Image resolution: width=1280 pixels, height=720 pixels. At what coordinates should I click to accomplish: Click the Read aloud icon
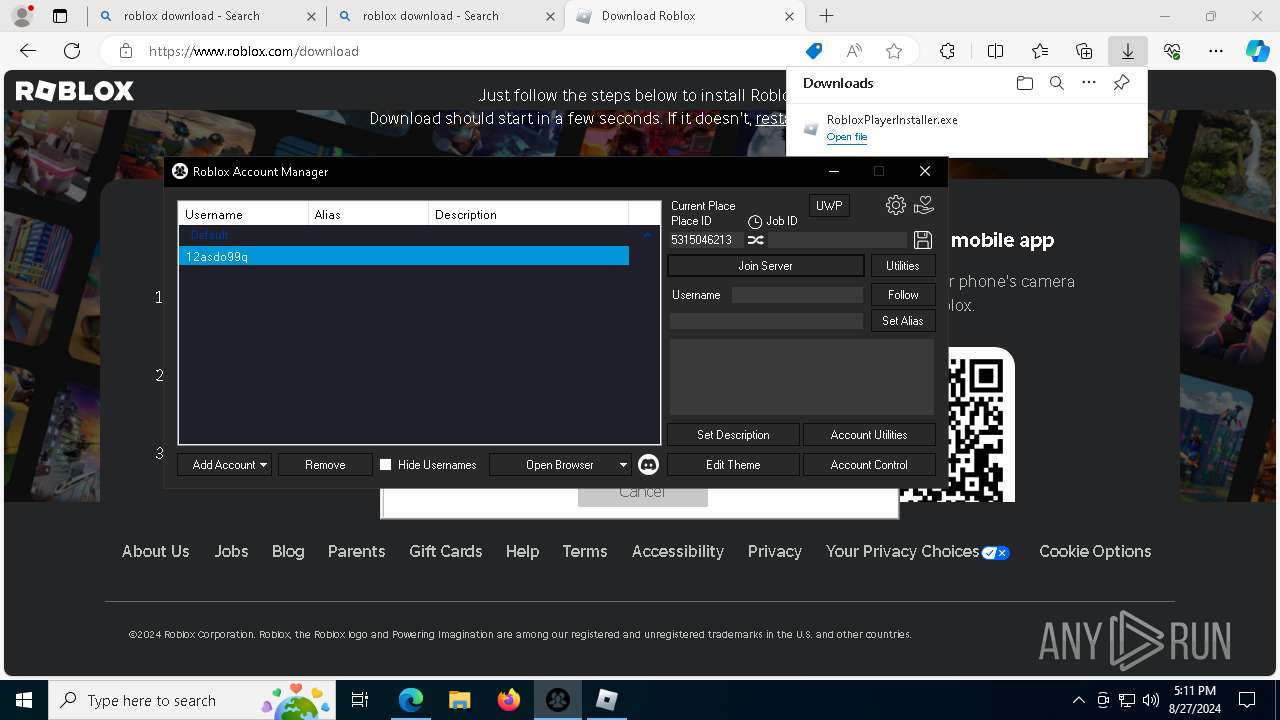point(854,51)
